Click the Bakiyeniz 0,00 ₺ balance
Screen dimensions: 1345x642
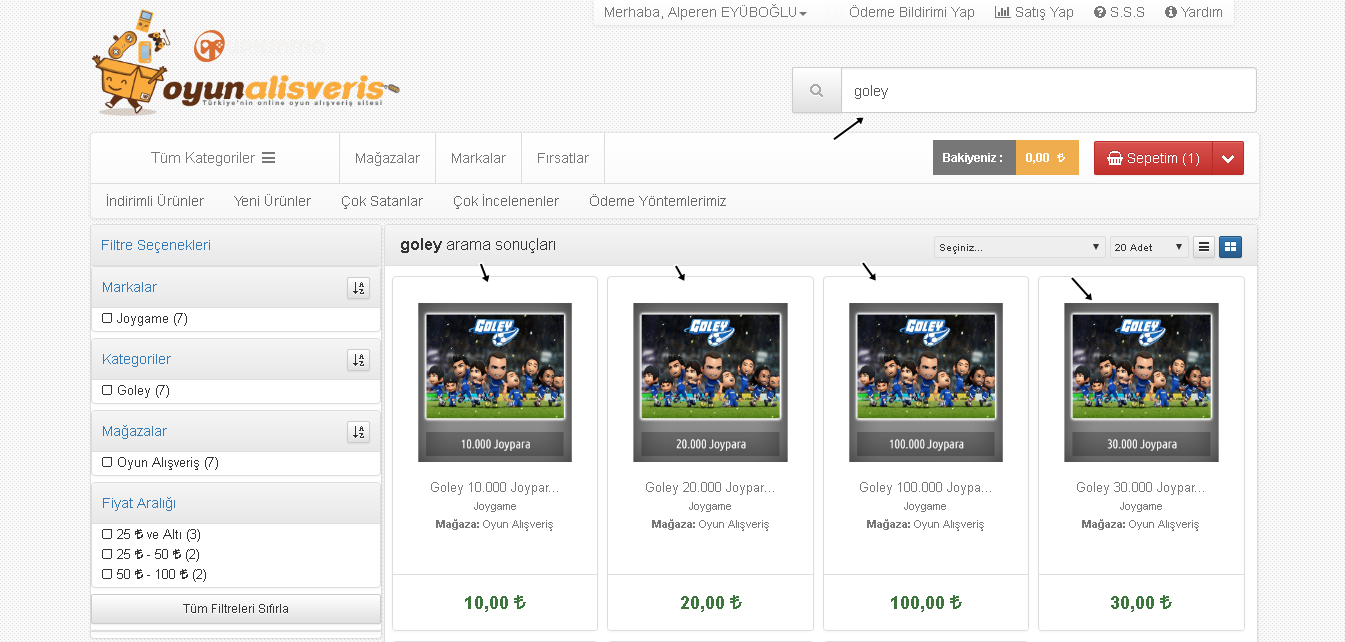[x=1006, y=158]
